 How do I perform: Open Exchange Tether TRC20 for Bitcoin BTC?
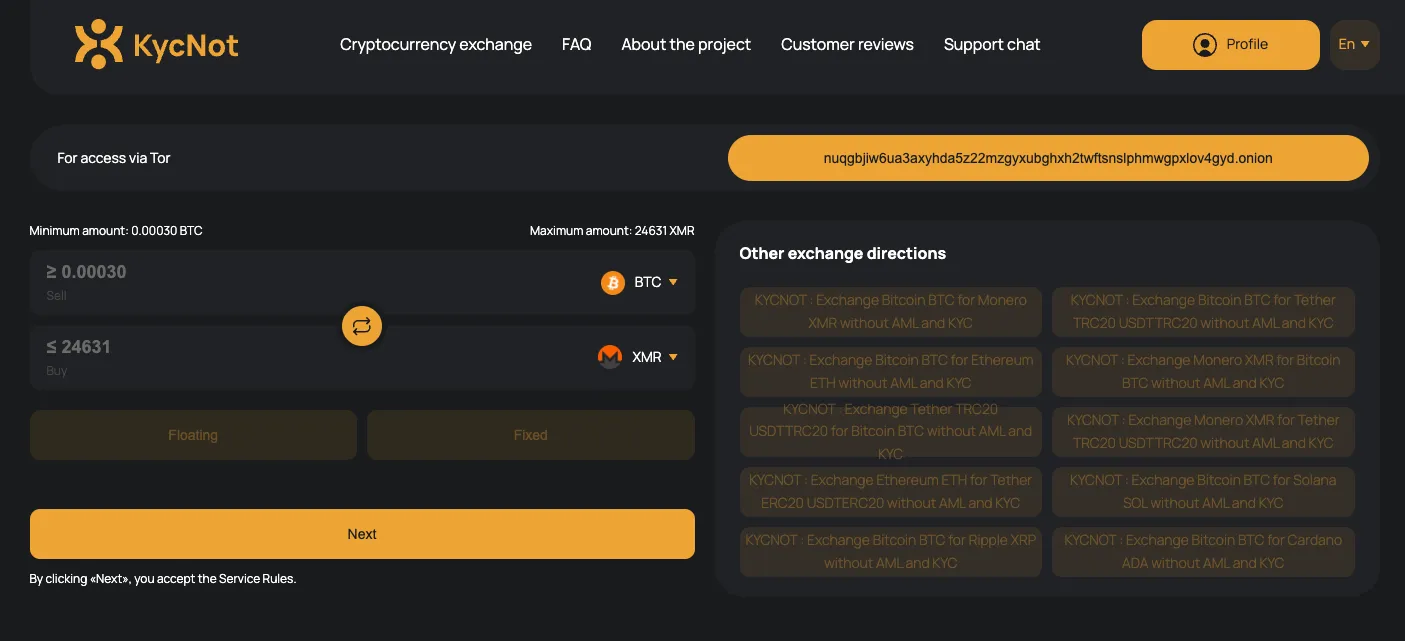click(891, 432)
